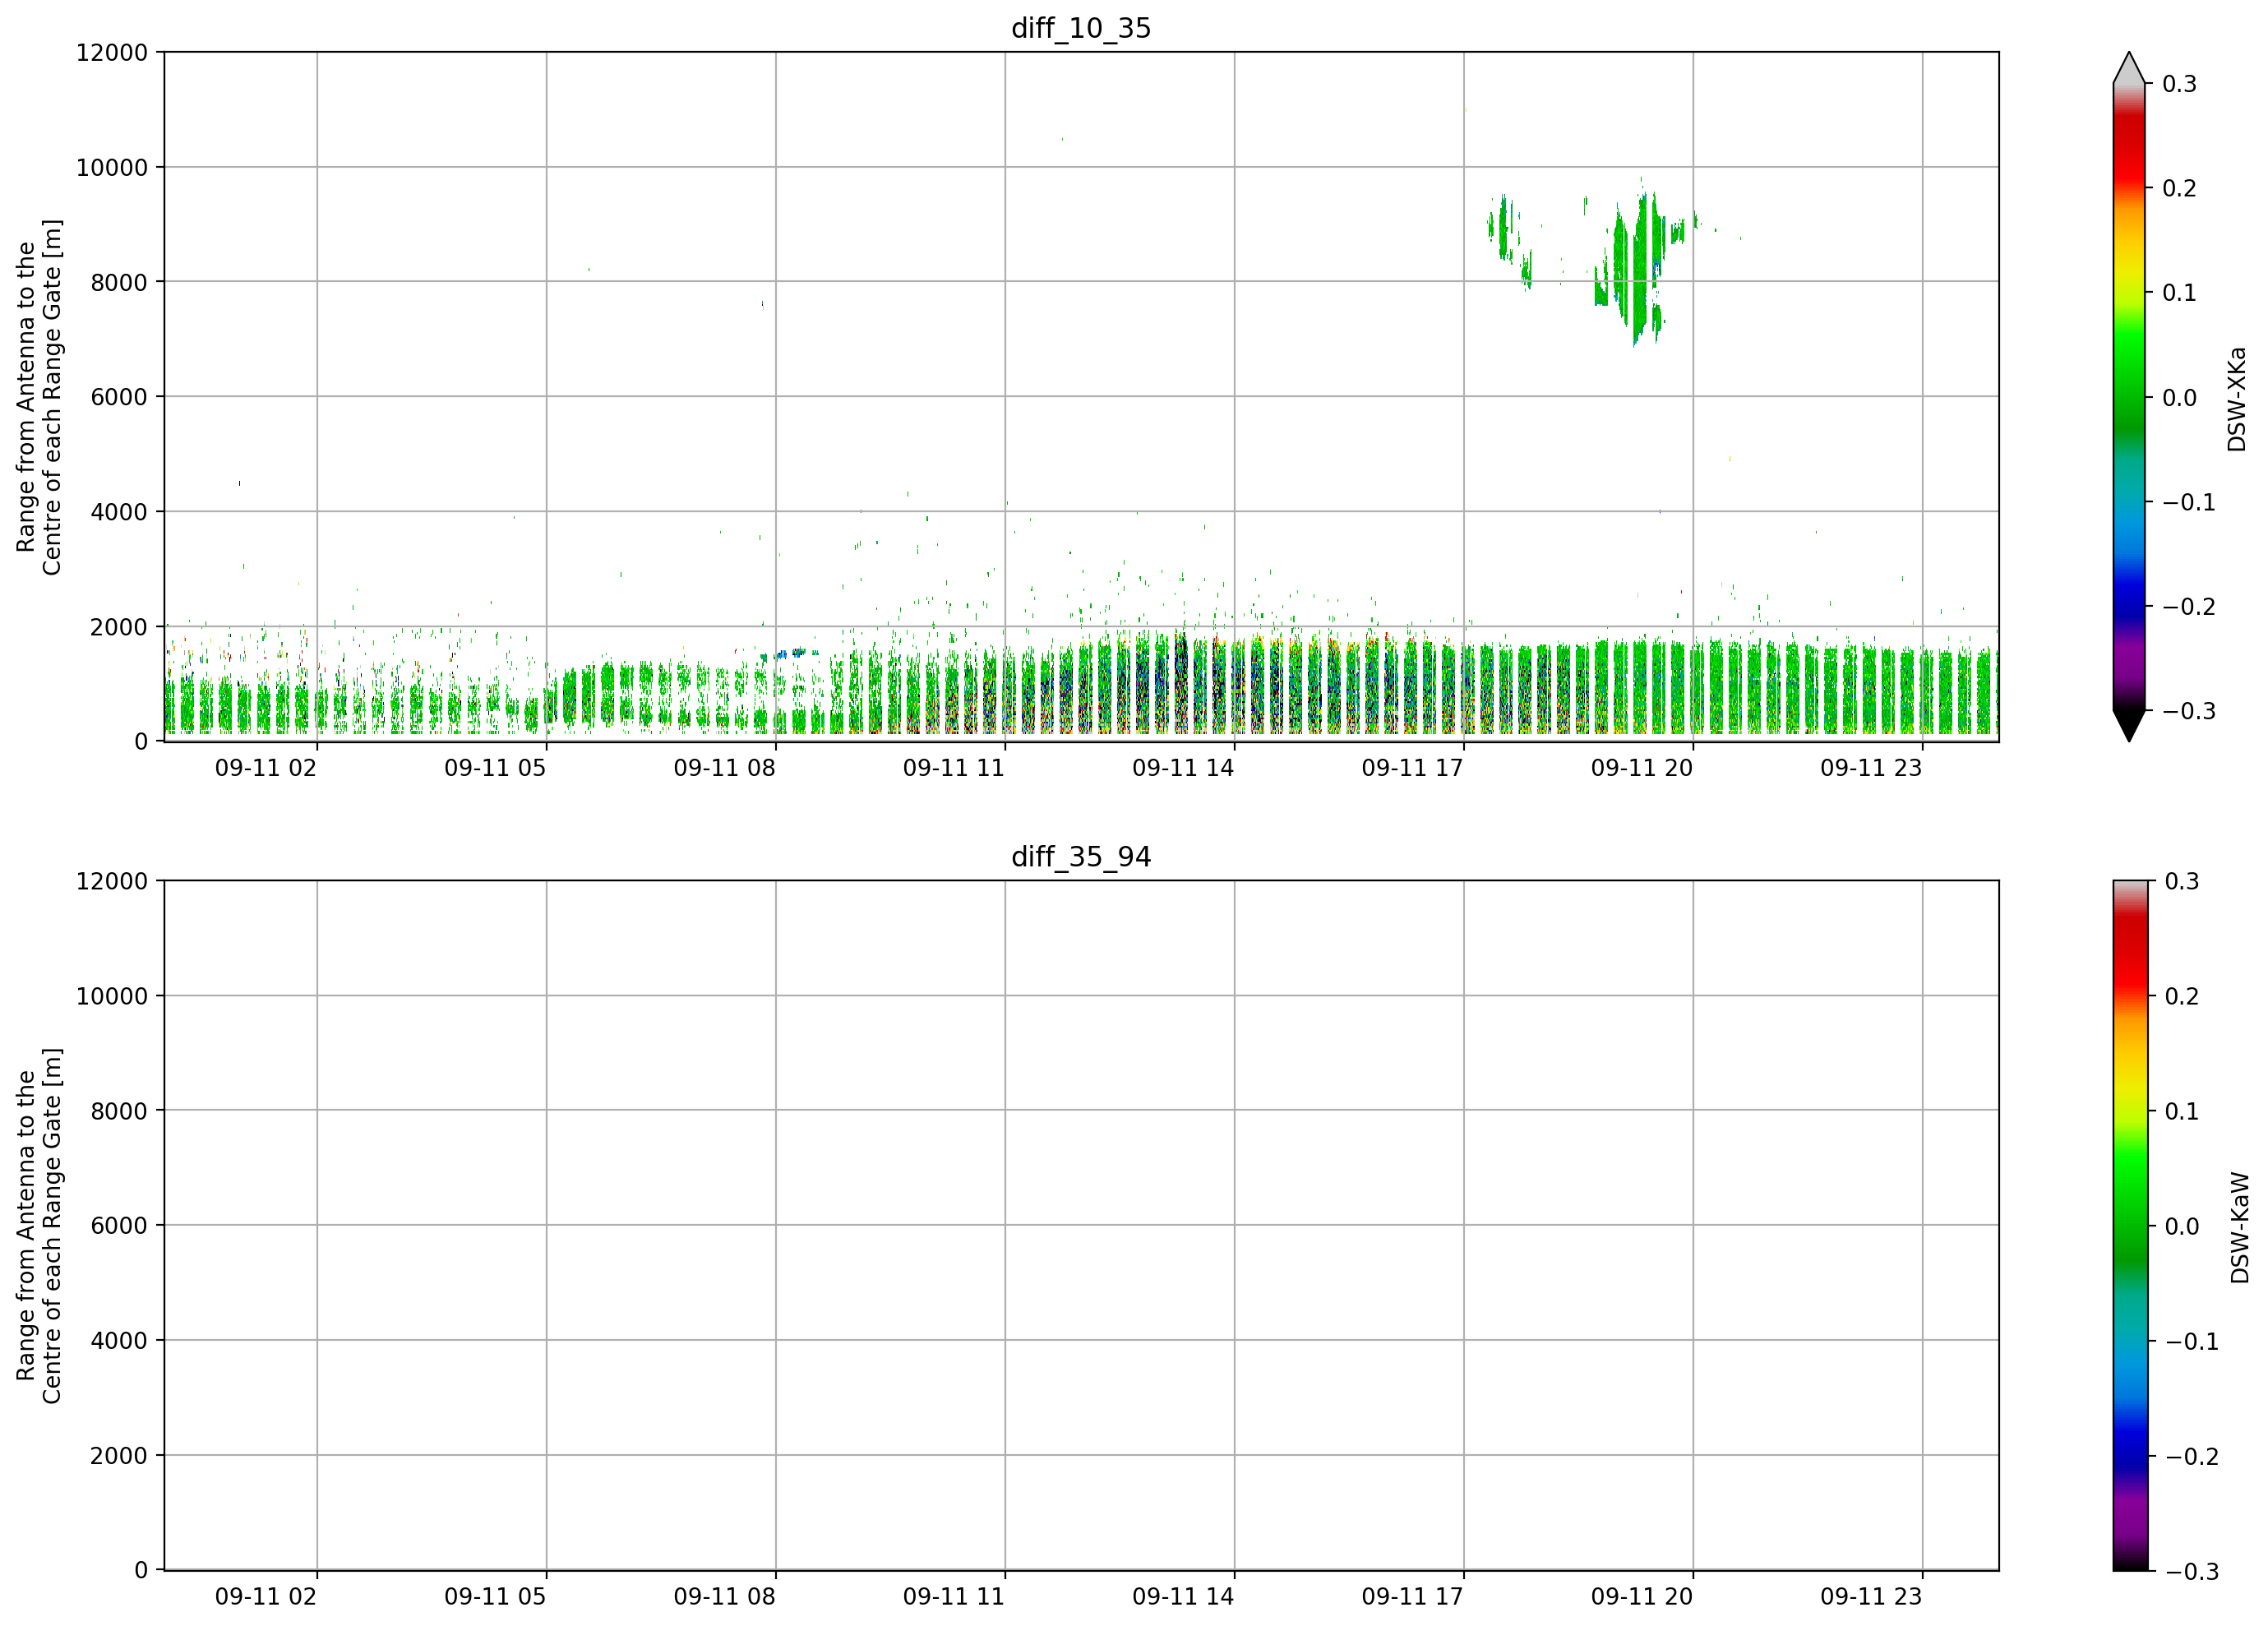Click the diff_35_94 plot title
Viewport: 2268px width, 1626px height.
(1081, 857)
